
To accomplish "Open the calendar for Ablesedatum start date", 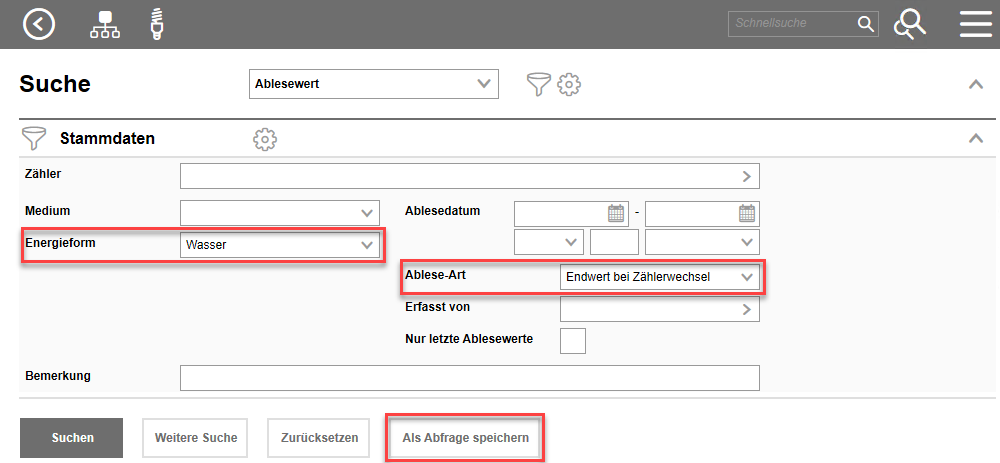I will tap(615, 213).
